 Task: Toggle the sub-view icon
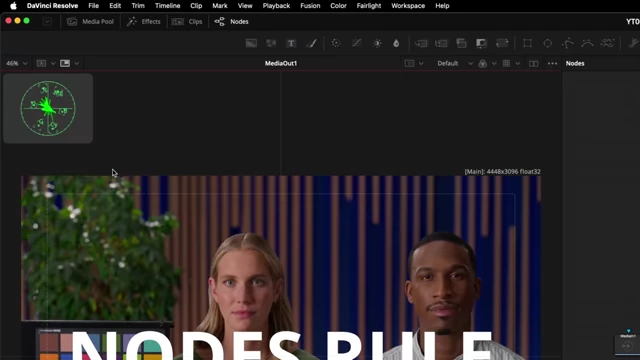click(x=65, y=63)
